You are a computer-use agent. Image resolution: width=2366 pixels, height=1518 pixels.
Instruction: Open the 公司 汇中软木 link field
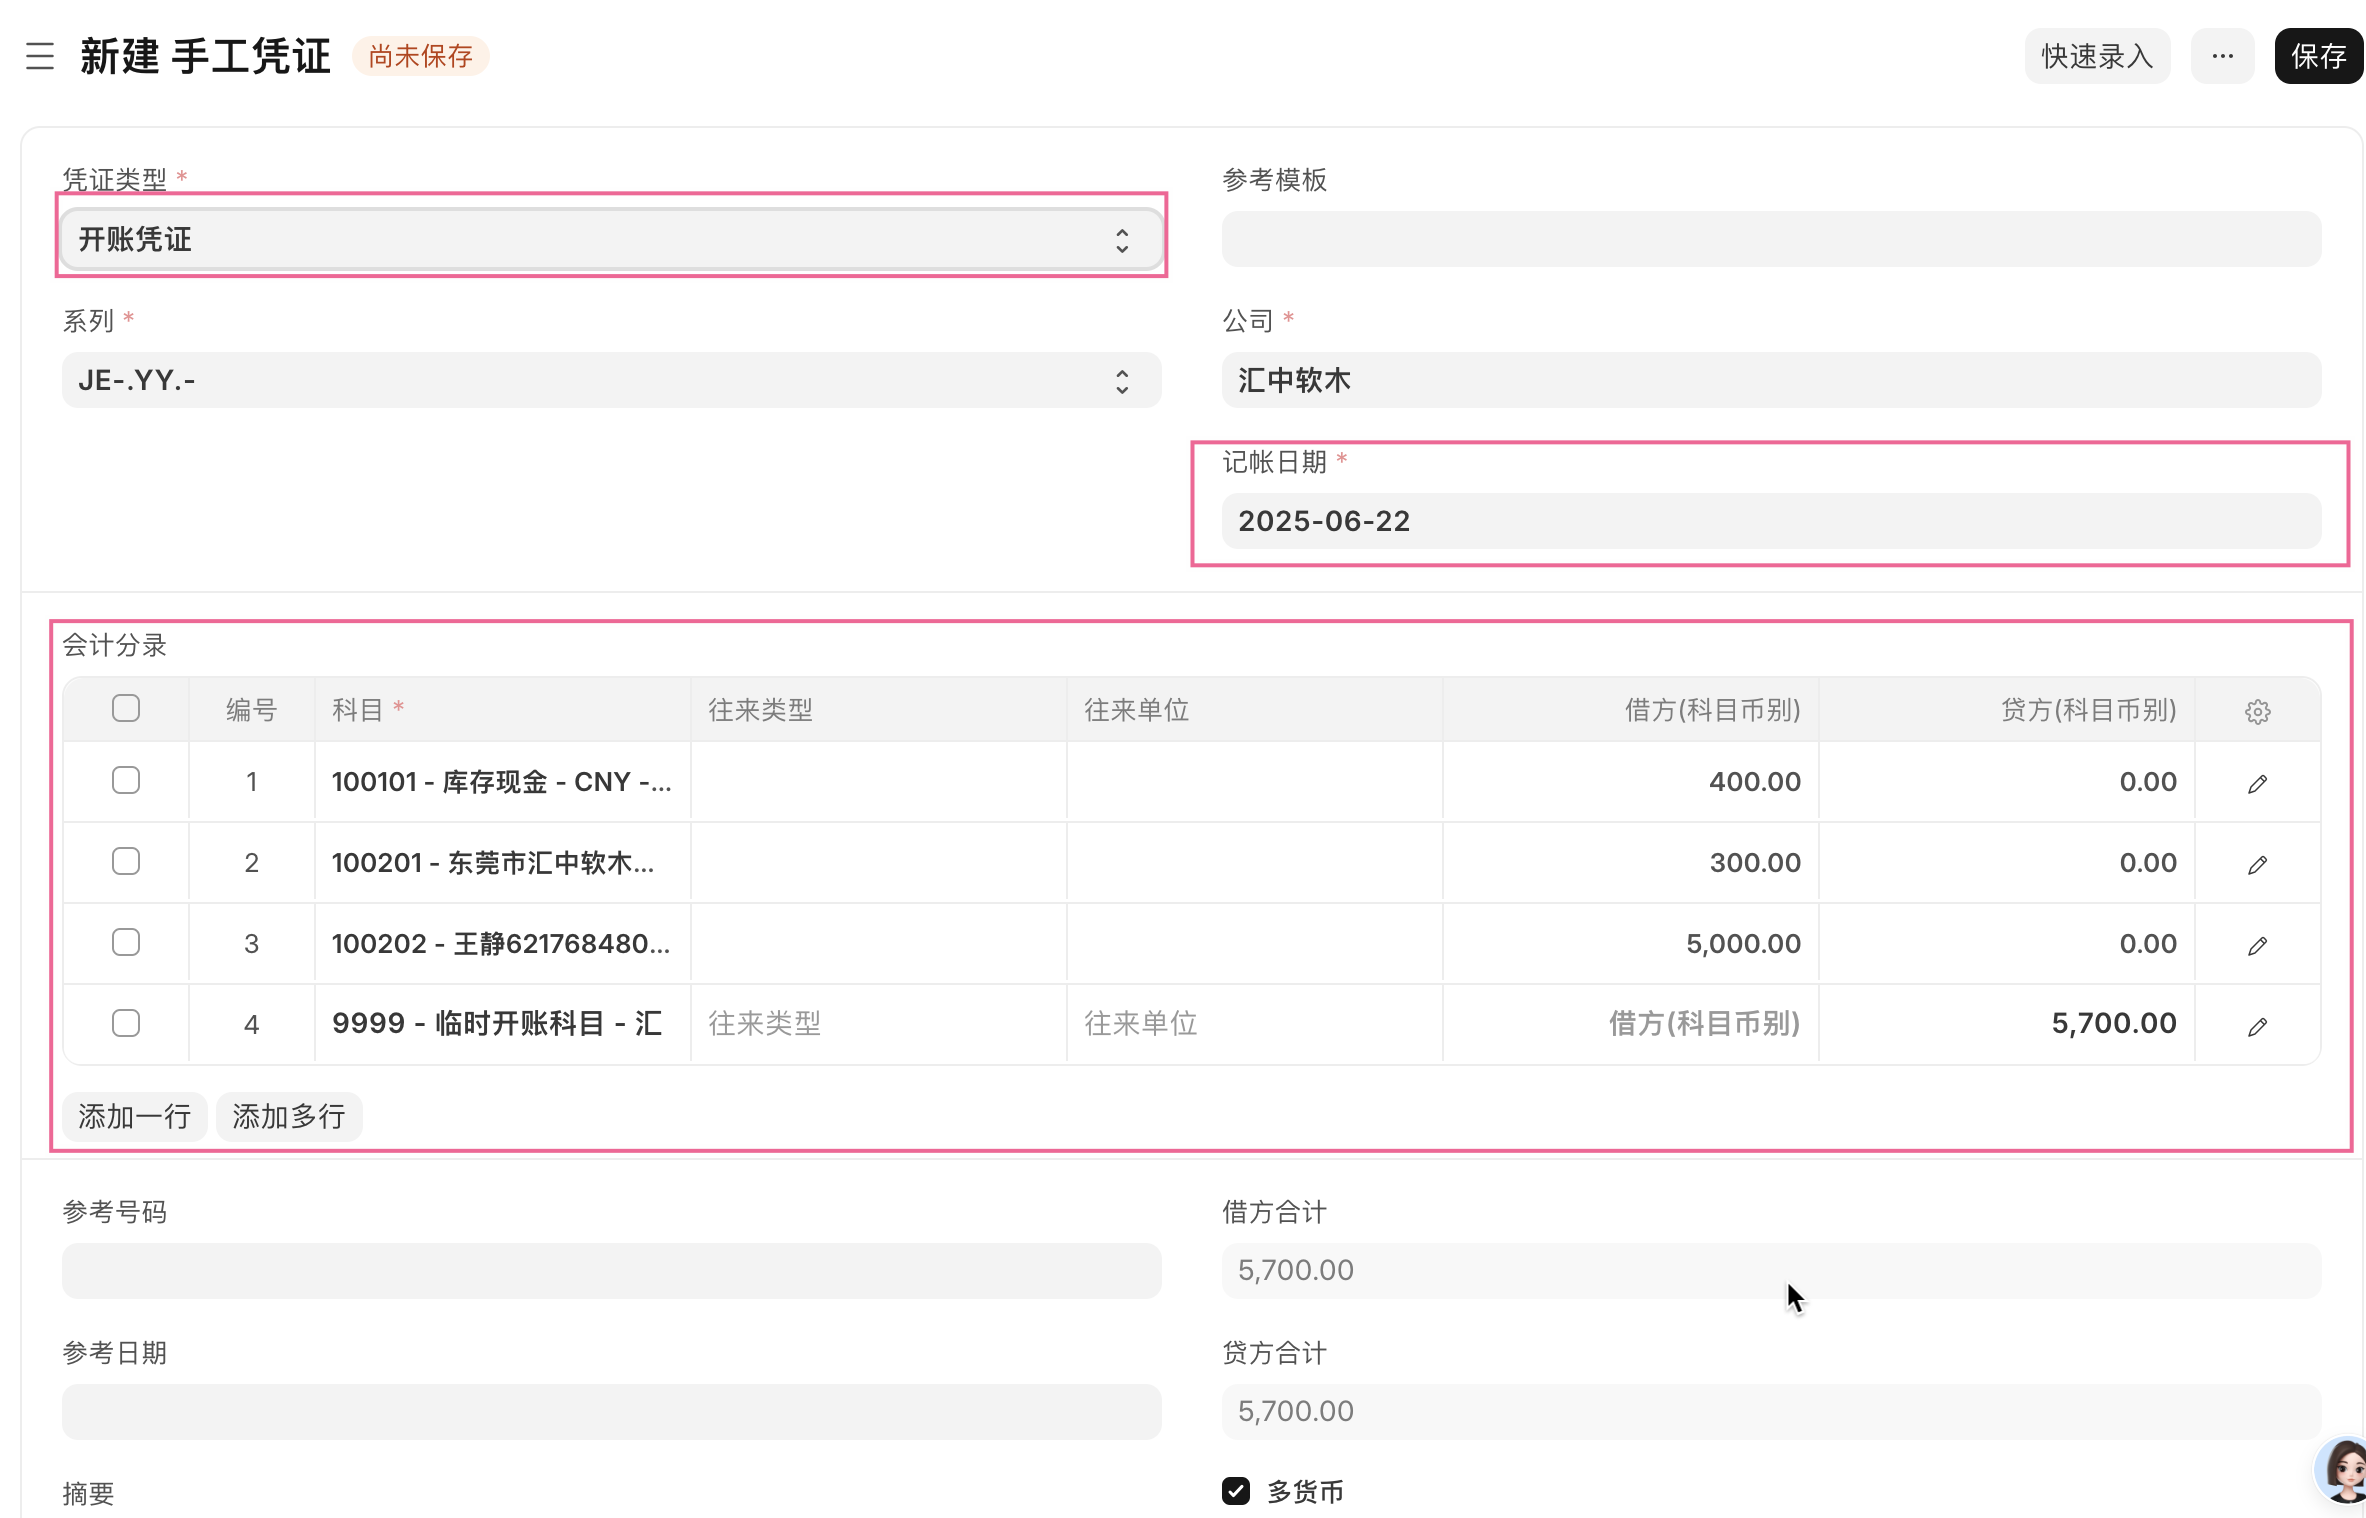click(x=1770, y=380)
